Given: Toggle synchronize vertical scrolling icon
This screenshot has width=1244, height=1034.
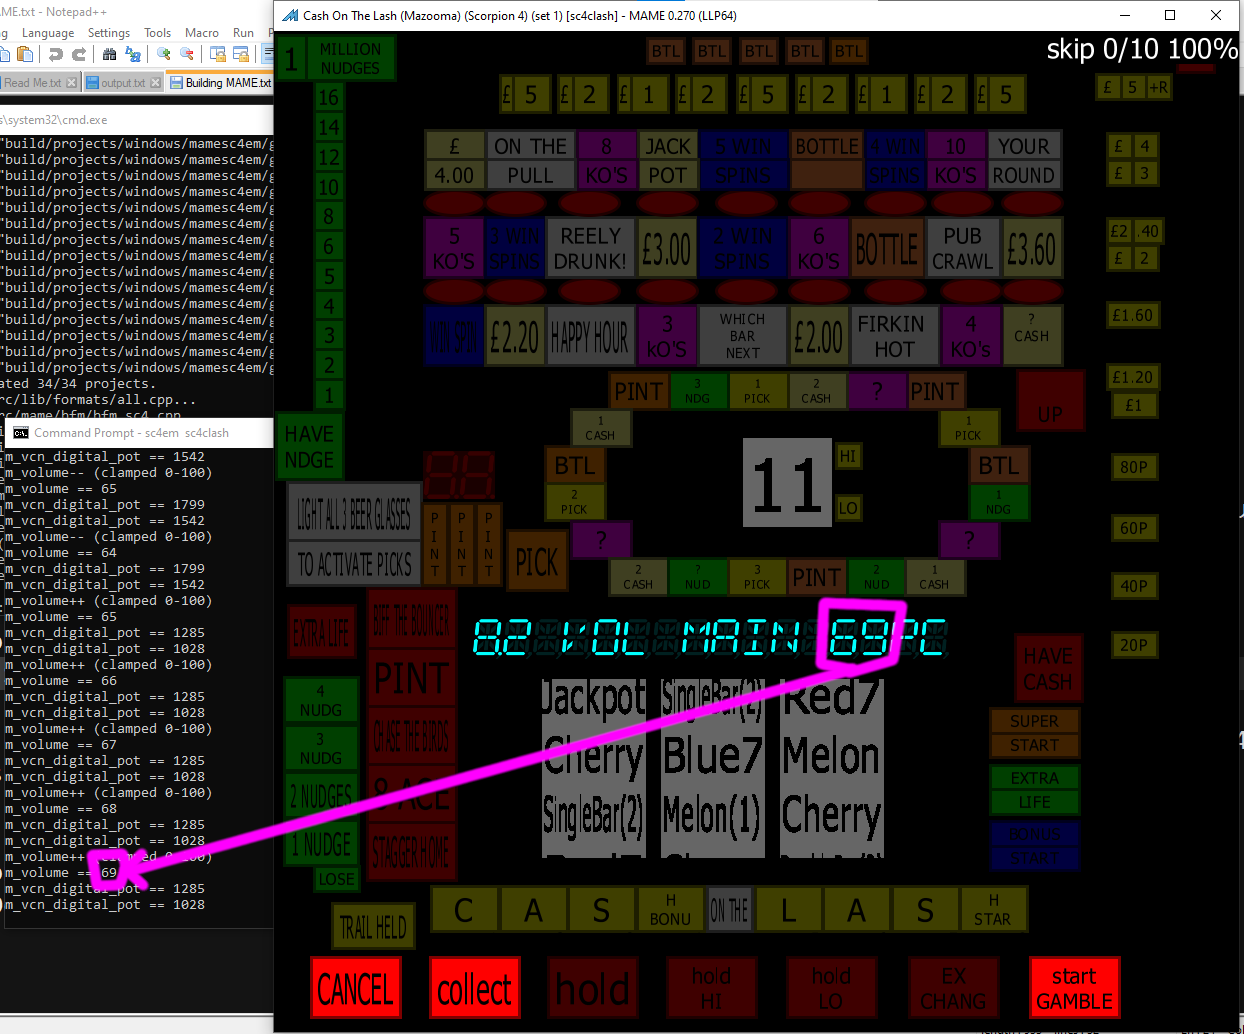Looking at the screenshot, I should pos(217,54).
